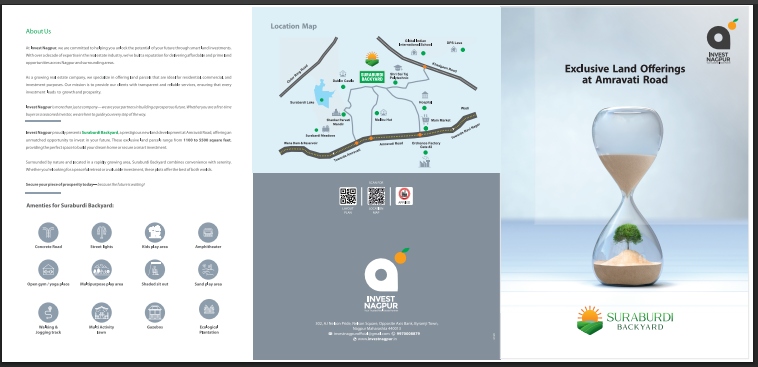Click the Kids play area icon
Viewport: 758px width, 367px height.
pos(155,233)
